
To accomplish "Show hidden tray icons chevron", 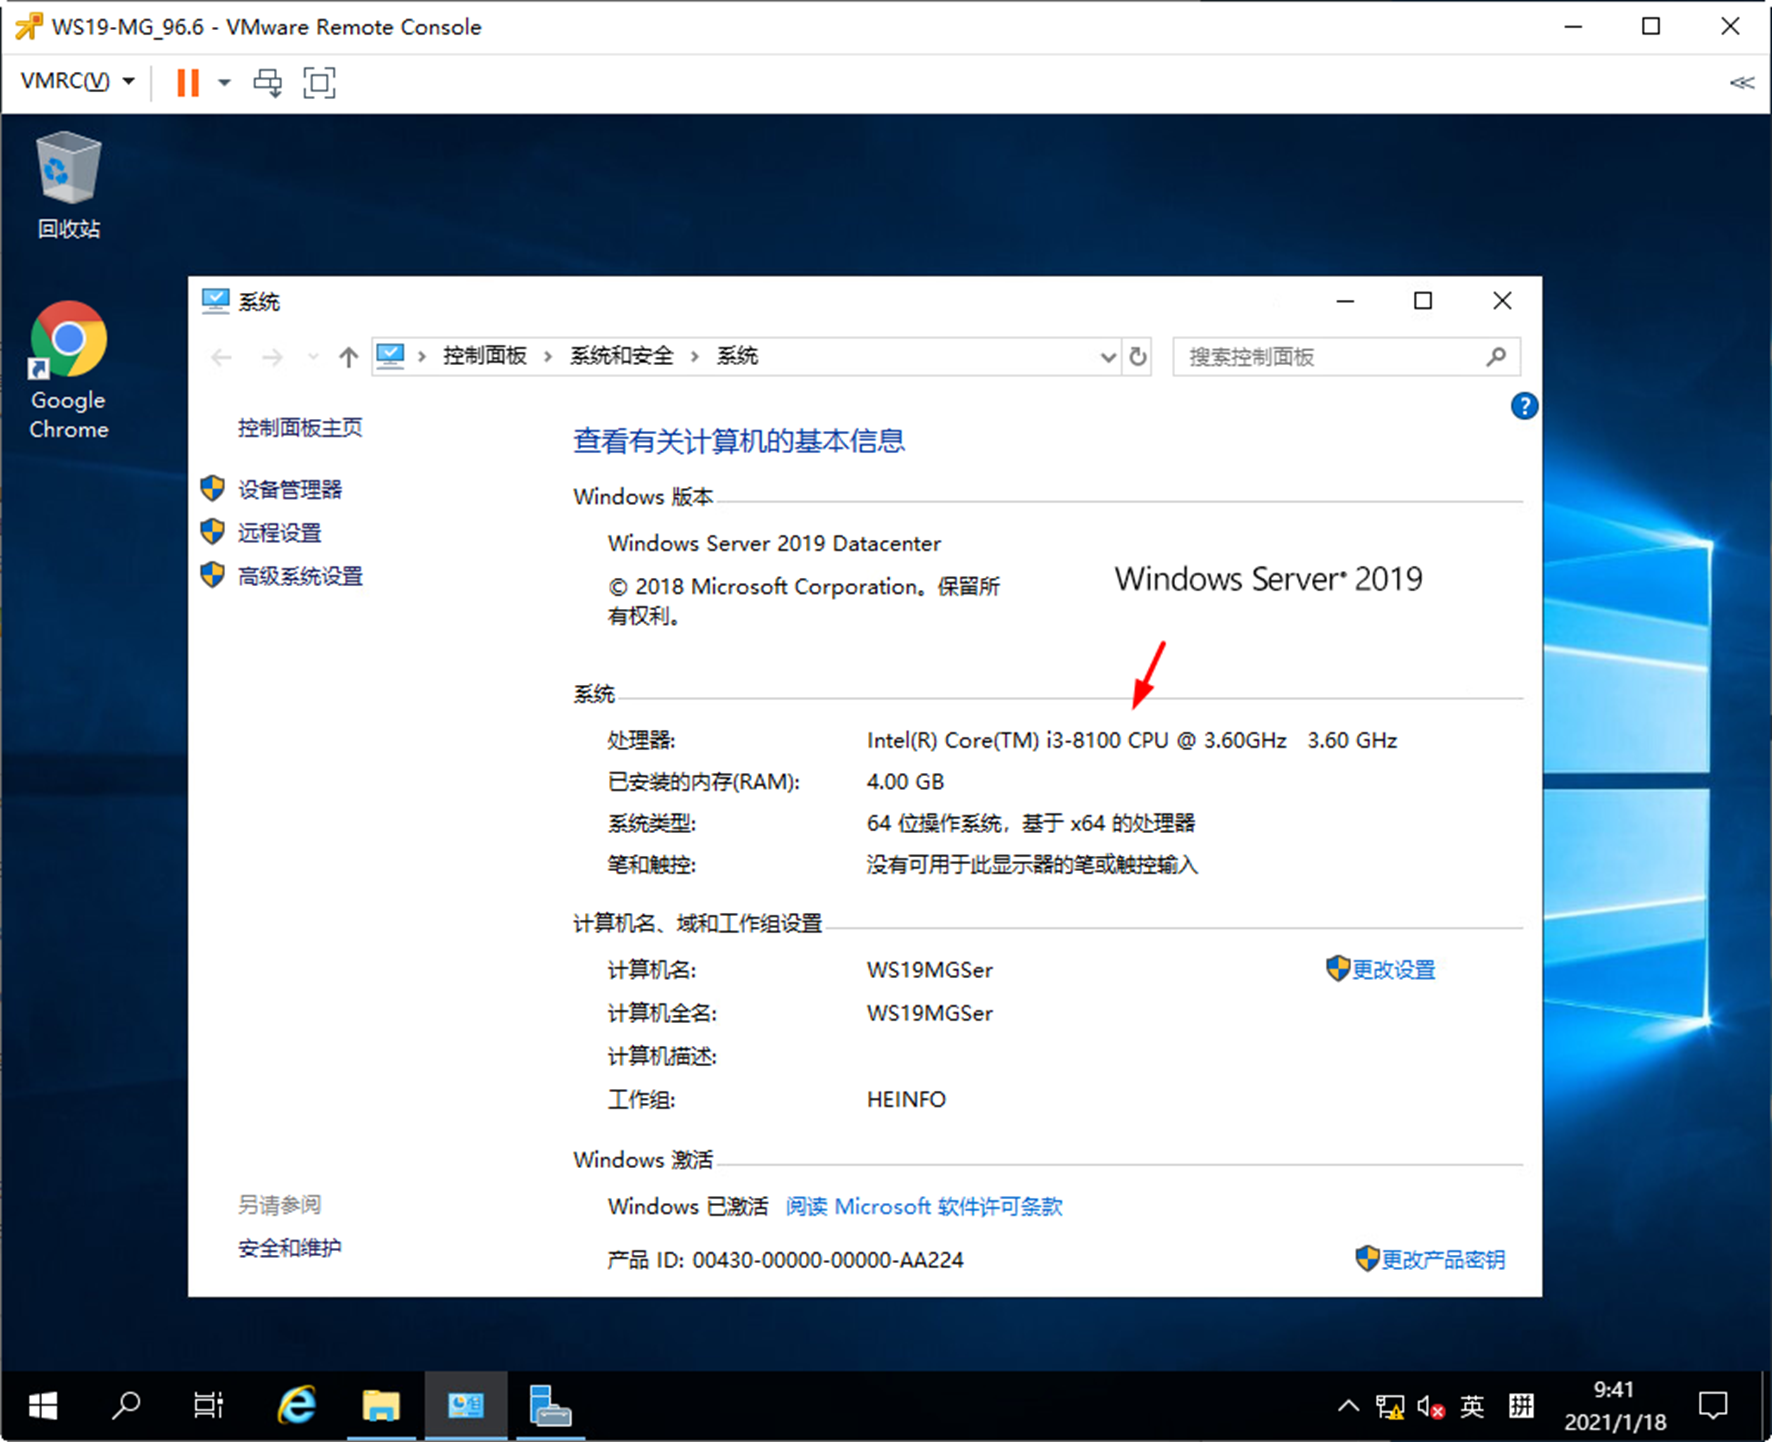I will [1348, 1406].
